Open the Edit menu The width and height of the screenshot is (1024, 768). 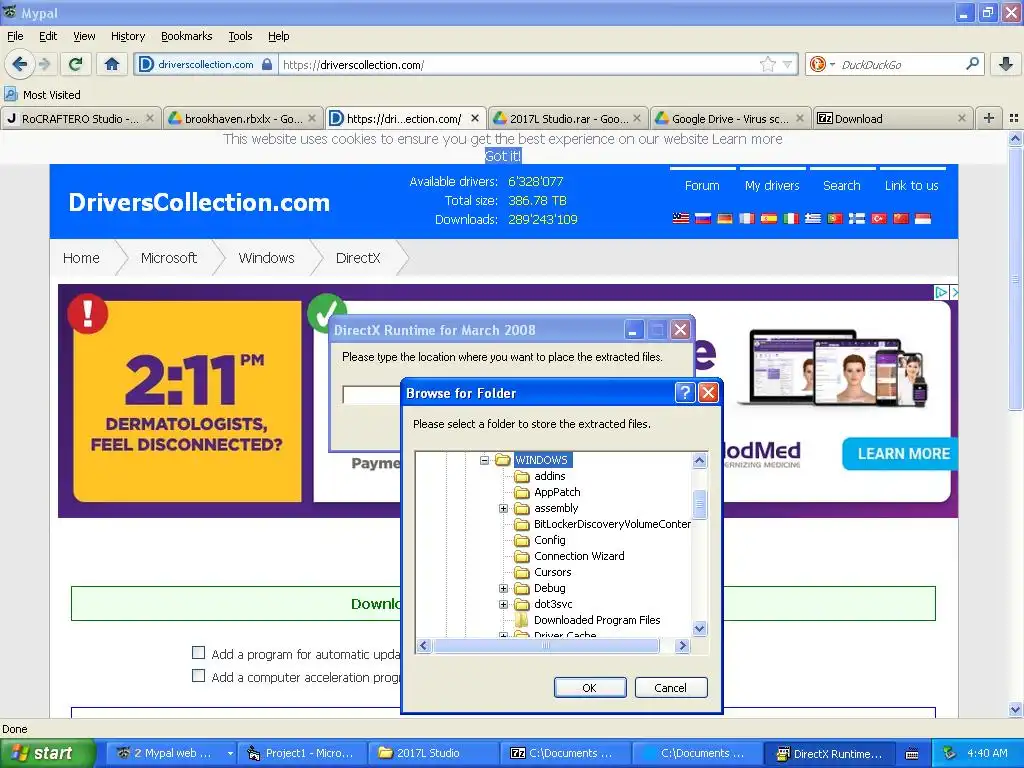click(x=48, y=36)
